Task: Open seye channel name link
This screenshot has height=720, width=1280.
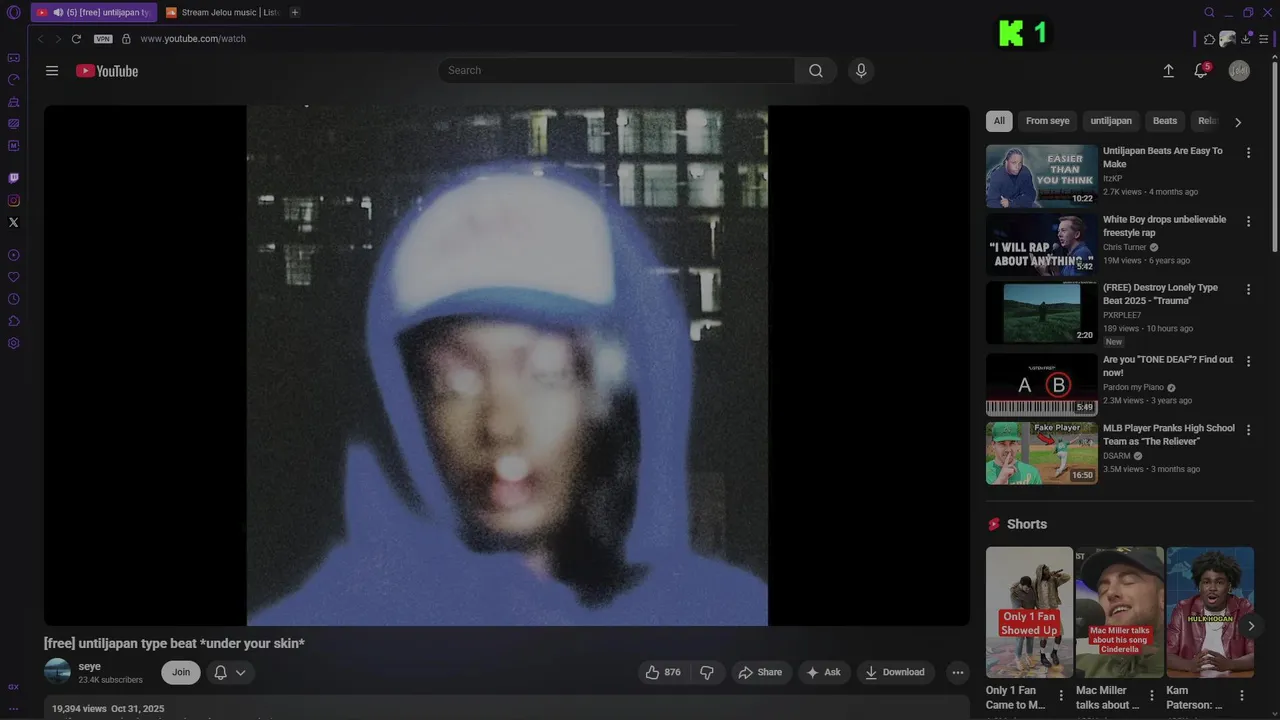Action: (90, 666)
